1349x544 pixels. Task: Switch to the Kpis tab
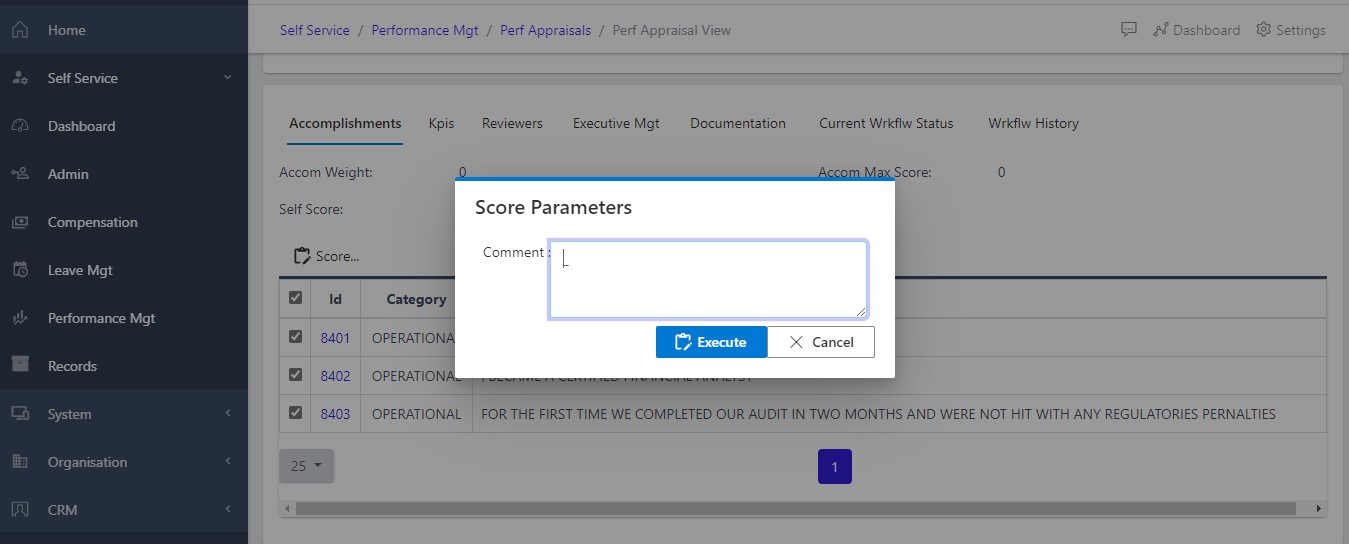pyautogui.click(x=441, y=123)
